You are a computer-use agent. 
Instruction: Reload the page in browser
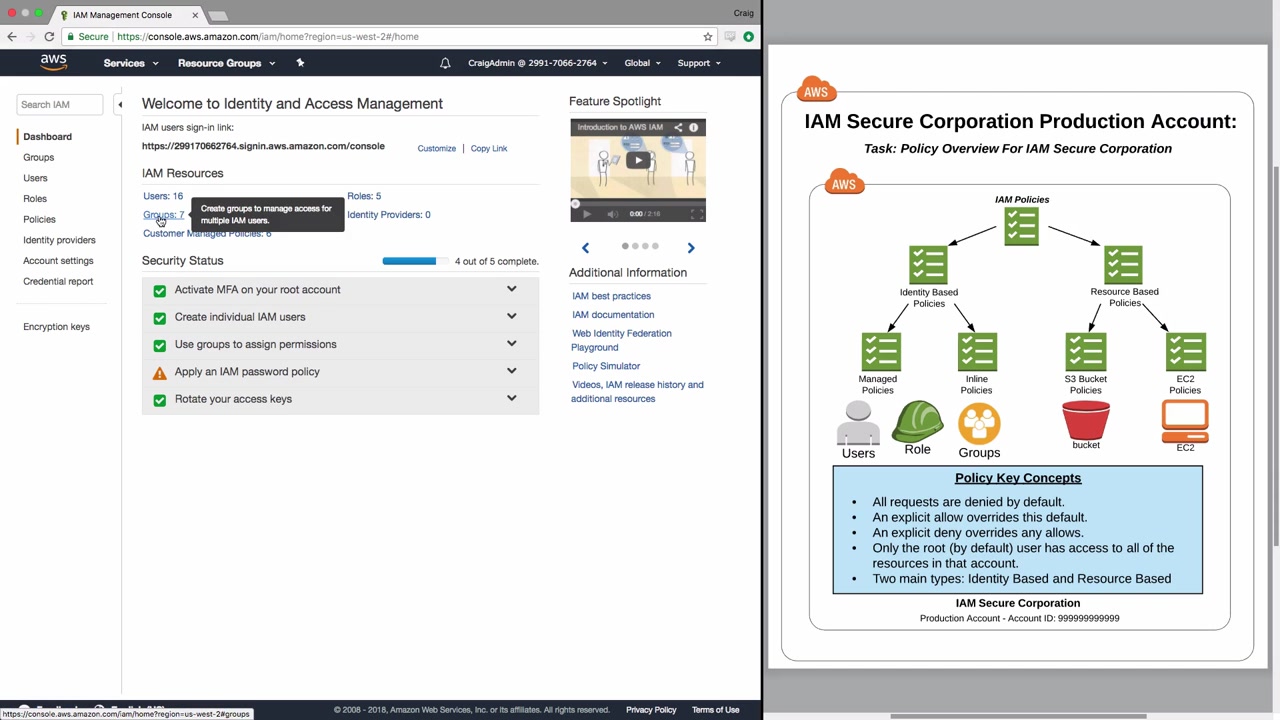tap(49, 37)
